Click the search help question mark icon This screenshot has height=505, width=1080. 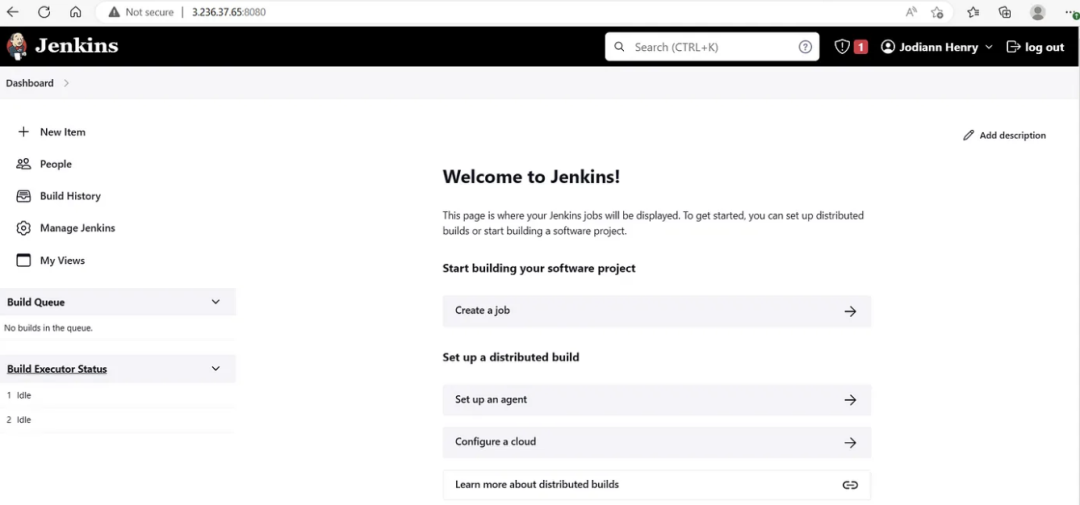805,47
